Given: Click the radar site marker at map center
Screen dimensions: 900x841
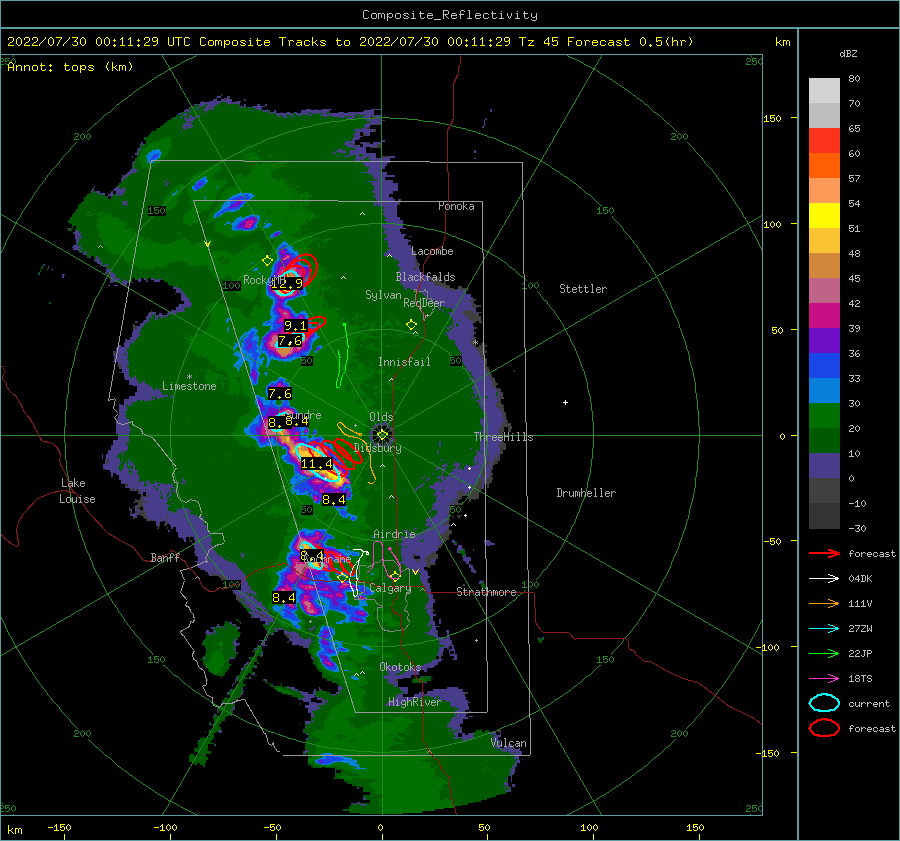Looking at the screenshot, I should coord(382,435).
